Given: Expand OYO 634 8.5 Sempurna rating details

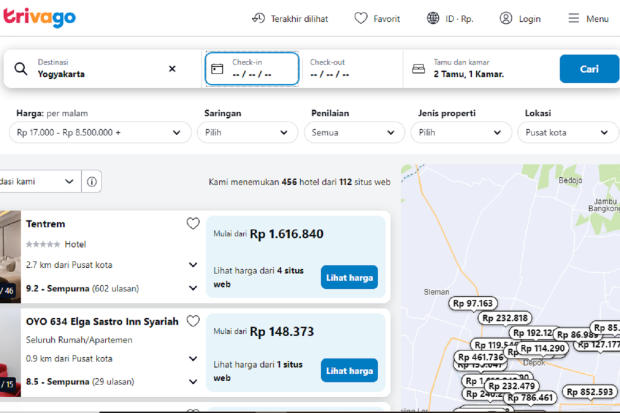Looking at the screenshot, I should pos(193,381).
